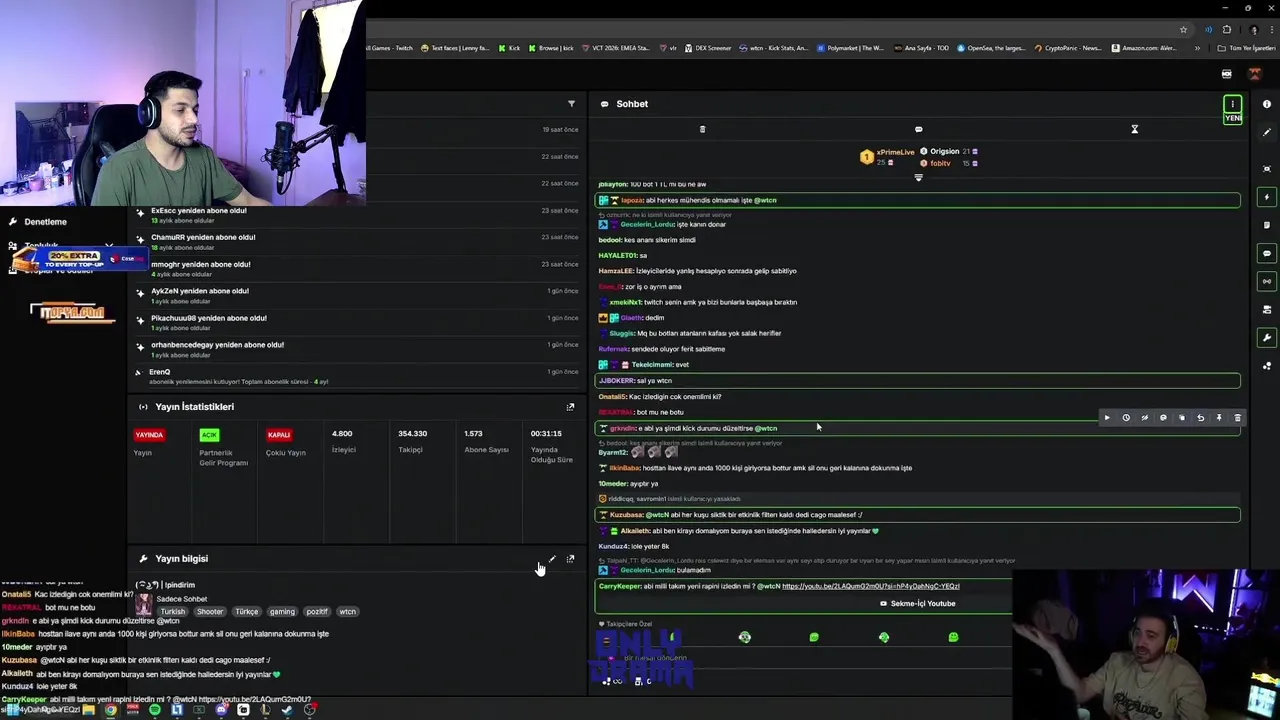Bookmark this page with the star icon
Screen dimensions: 1280x720
1183,30
